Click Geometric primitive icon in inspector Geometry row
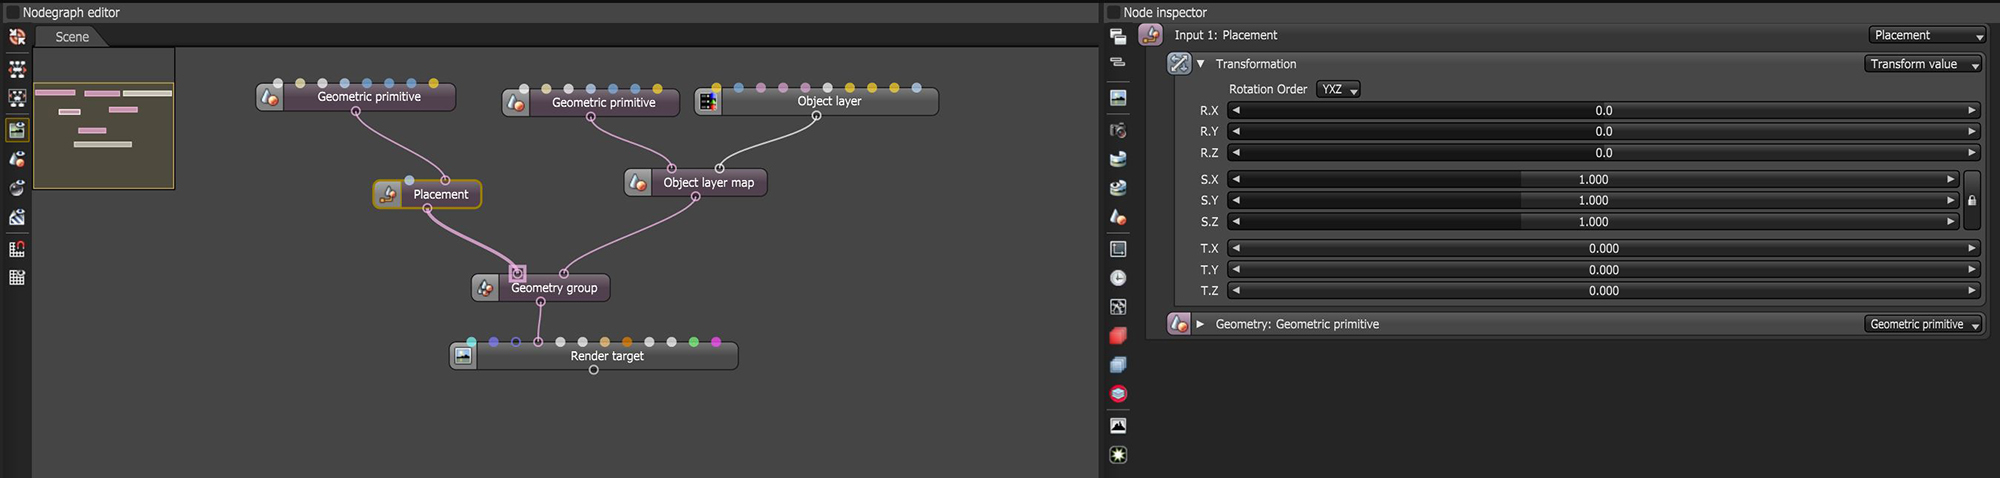The height and width of the screenshot is (478, 2000). tap(1179, 324)
